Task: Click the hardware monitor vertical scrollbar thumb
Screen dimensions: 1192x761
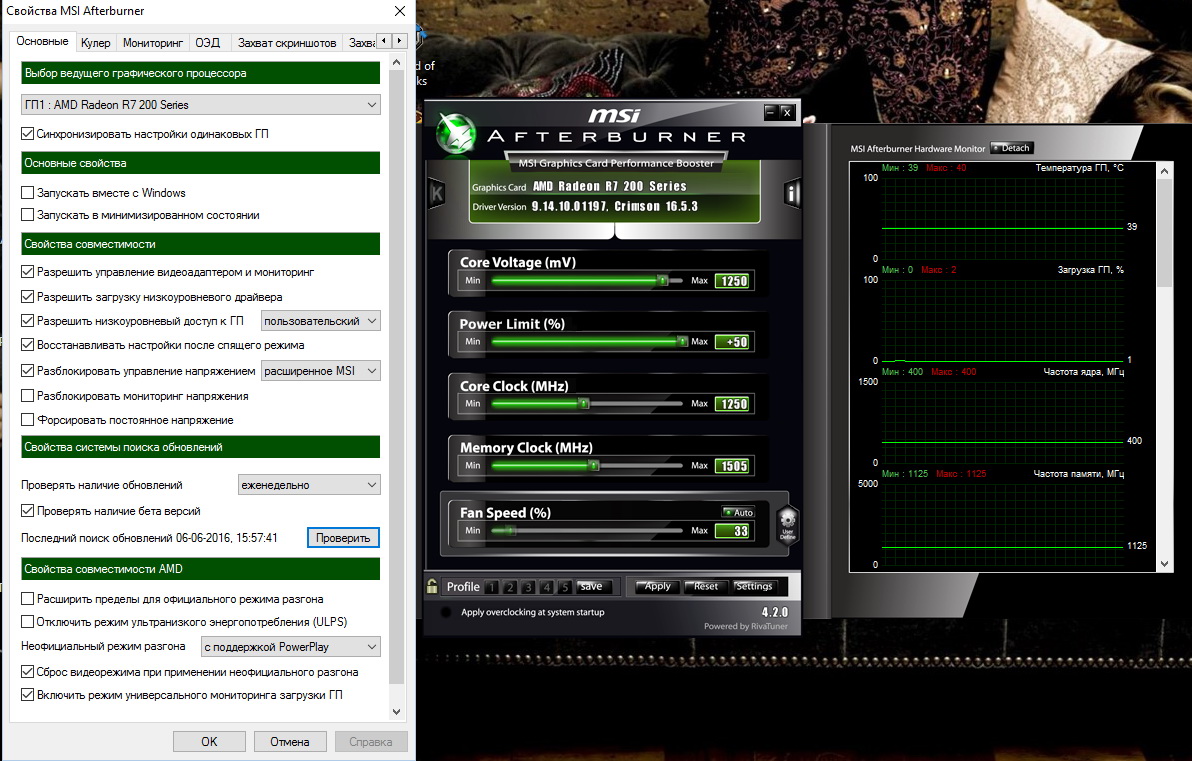Action: click(x=1165, y=234)
